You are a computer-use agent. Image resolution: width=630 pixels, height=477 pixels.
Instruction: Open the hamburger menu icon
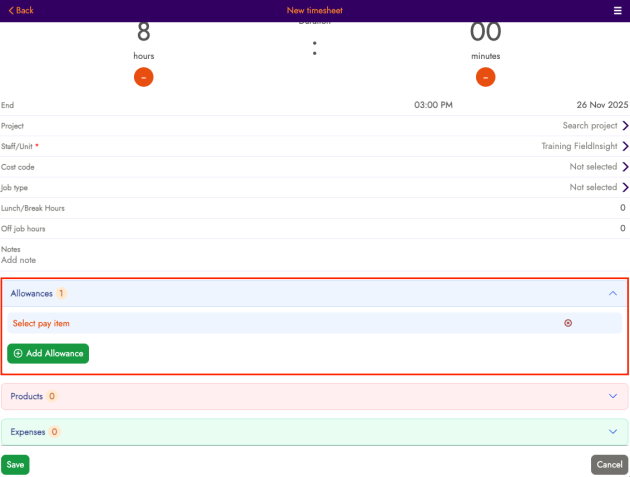(617, 10)
